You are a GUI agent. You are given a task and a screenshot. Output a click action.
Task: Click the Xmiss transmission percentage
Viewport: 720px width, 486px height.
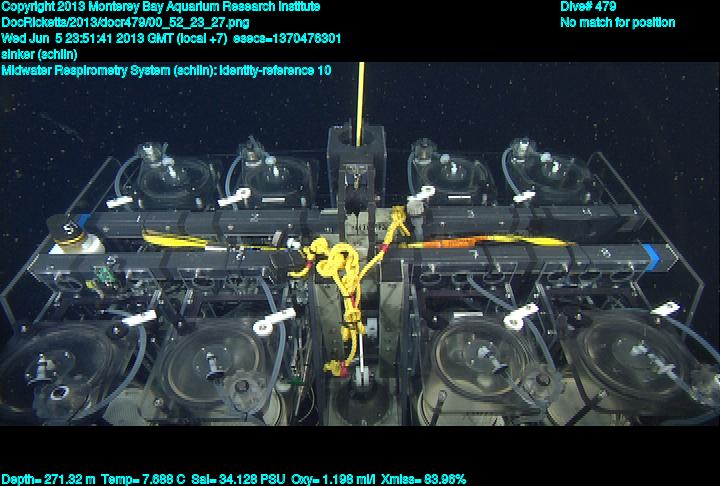coord(424,479)
